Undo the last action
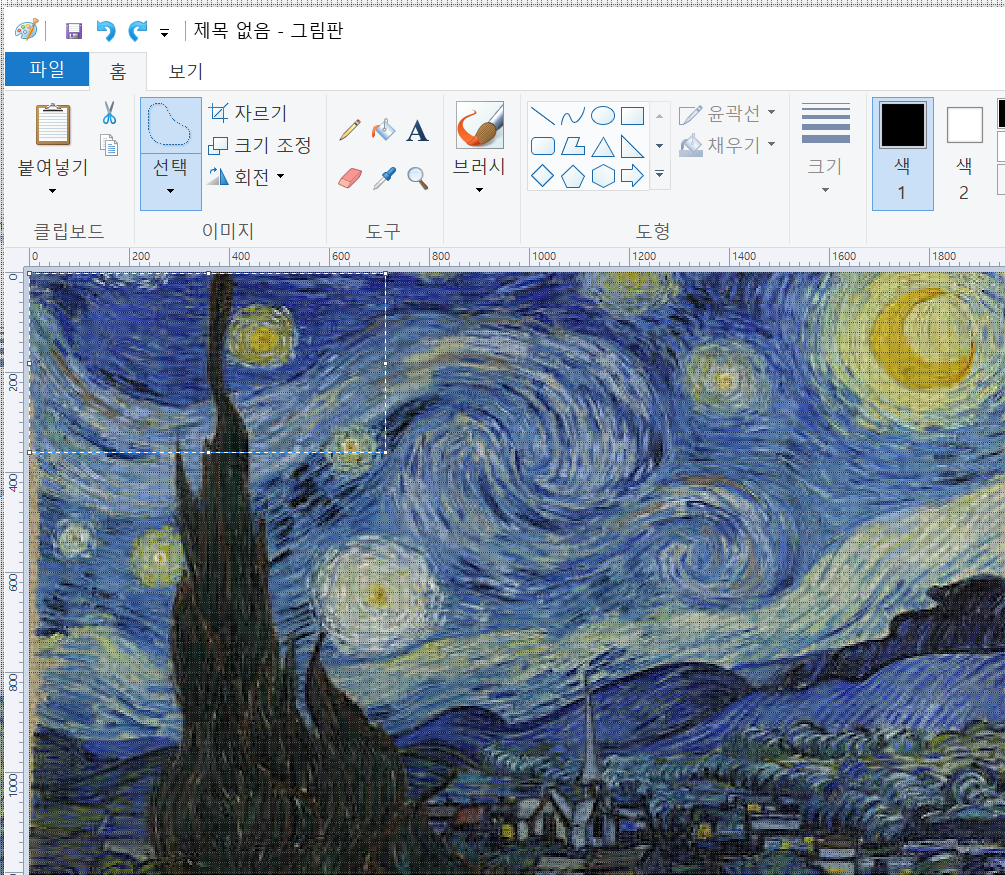 tap(105, 31)
